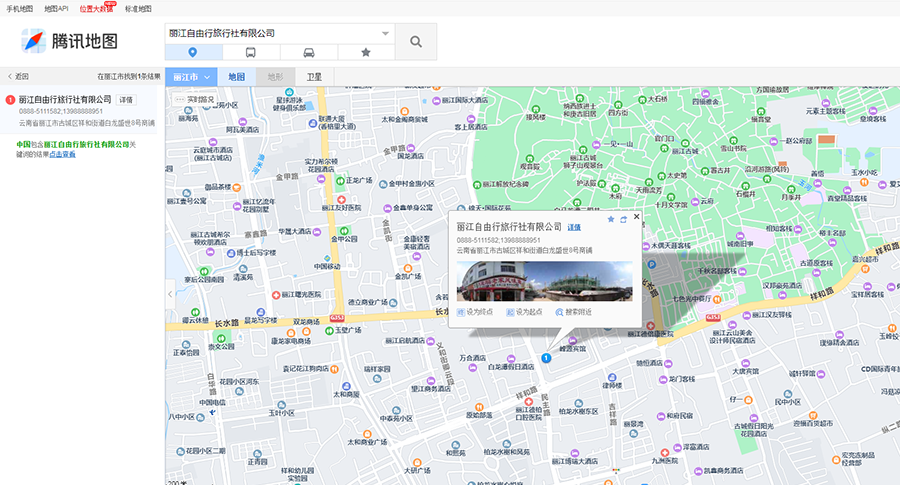Screen dimensions: 900x485
Task: Expand the search box history dropdown arrow
Action: (x=385, y=33)
